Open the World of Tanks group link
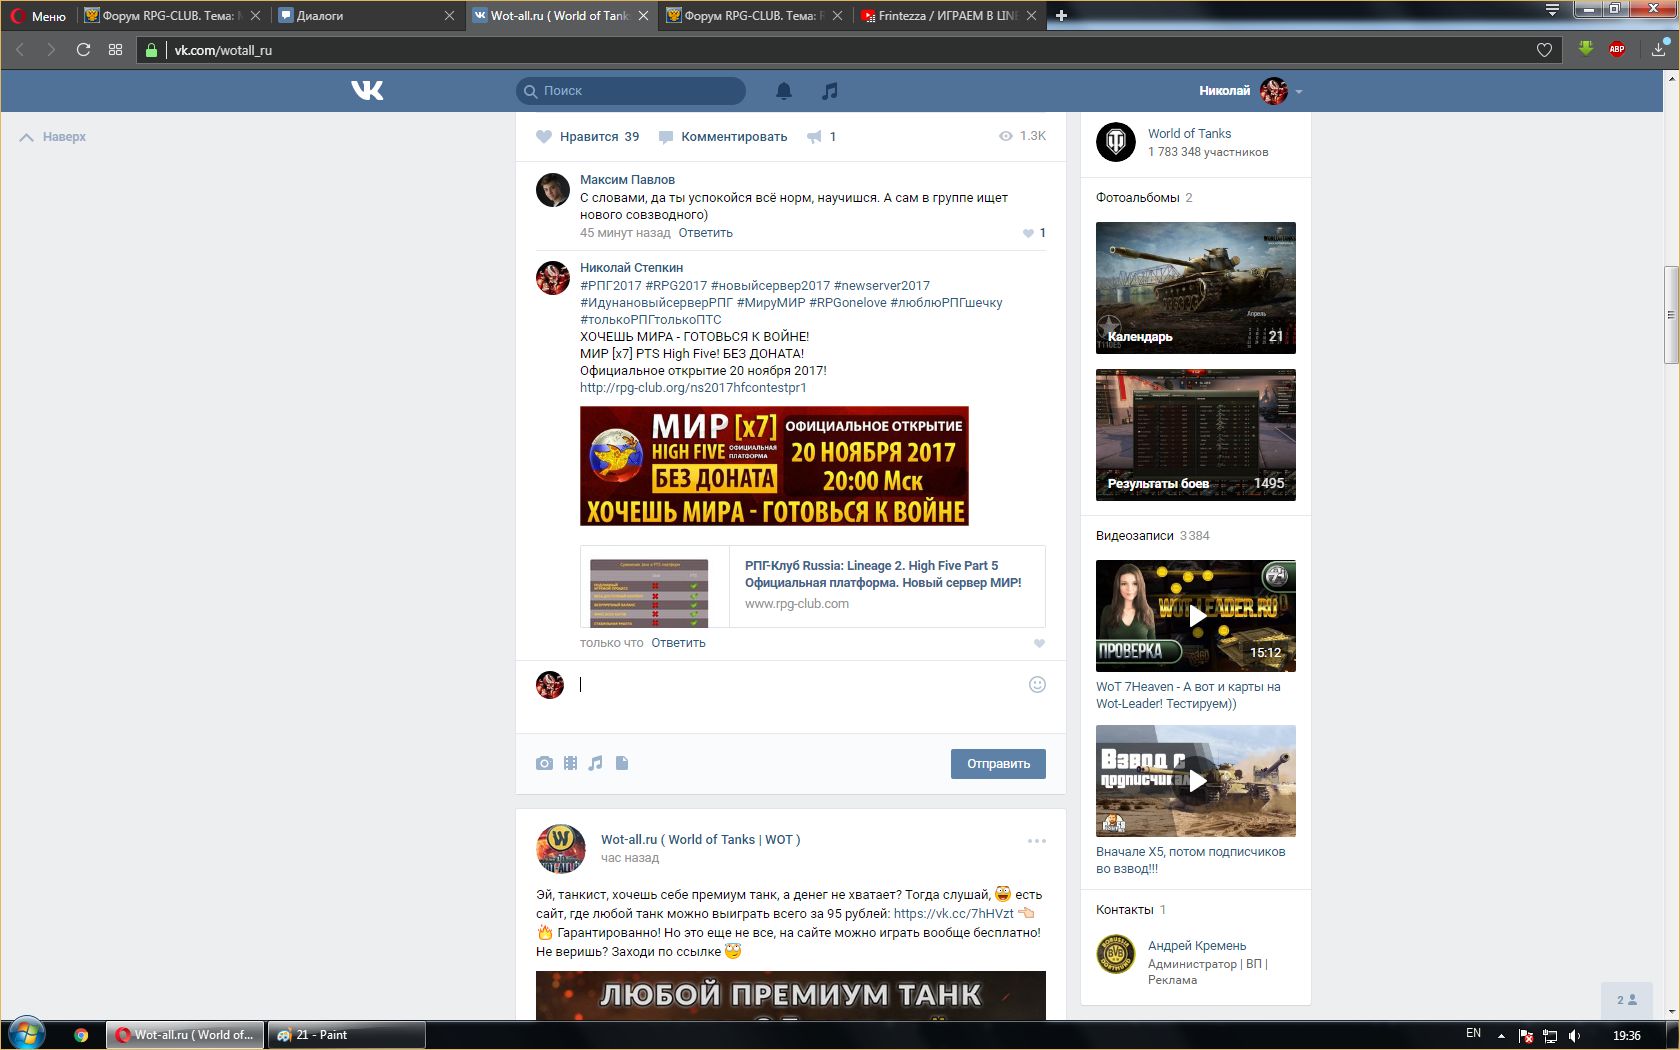This screenshot has height=1050, width=1680. click(x=1189, y=134)
